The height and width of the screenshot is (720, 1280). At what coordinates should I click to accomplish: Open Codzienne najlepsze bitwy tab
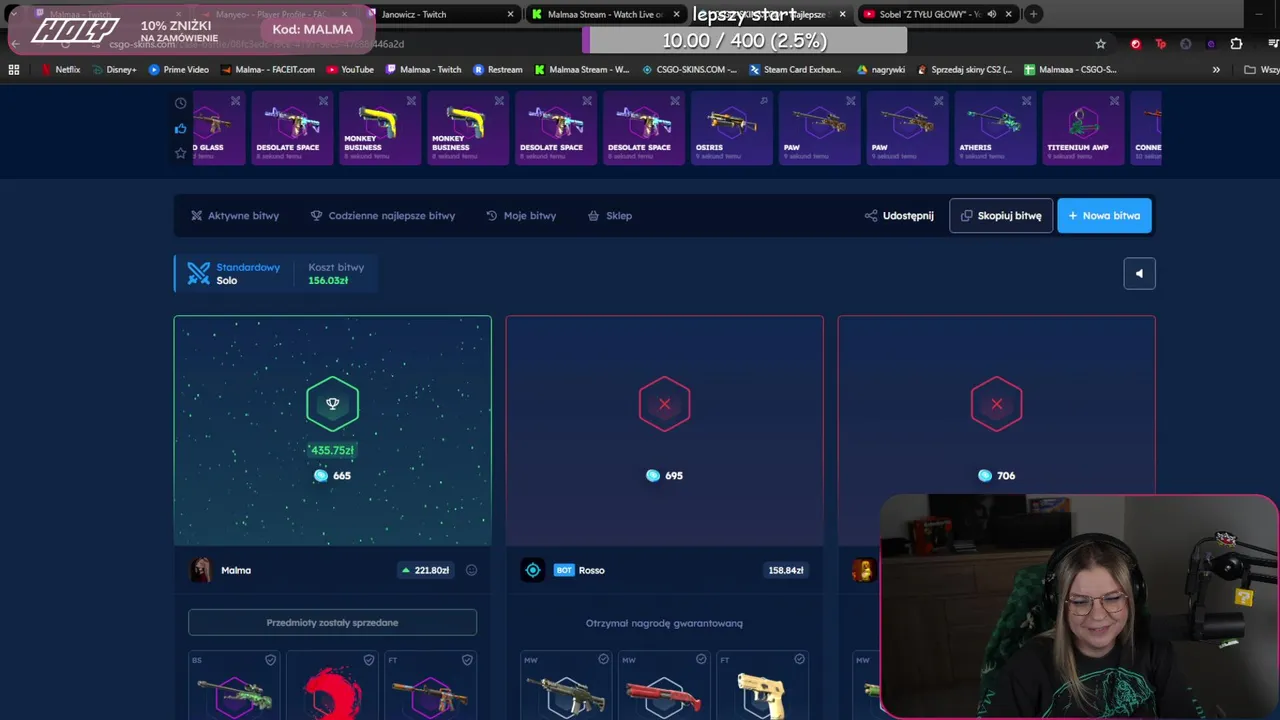point(382,216)
